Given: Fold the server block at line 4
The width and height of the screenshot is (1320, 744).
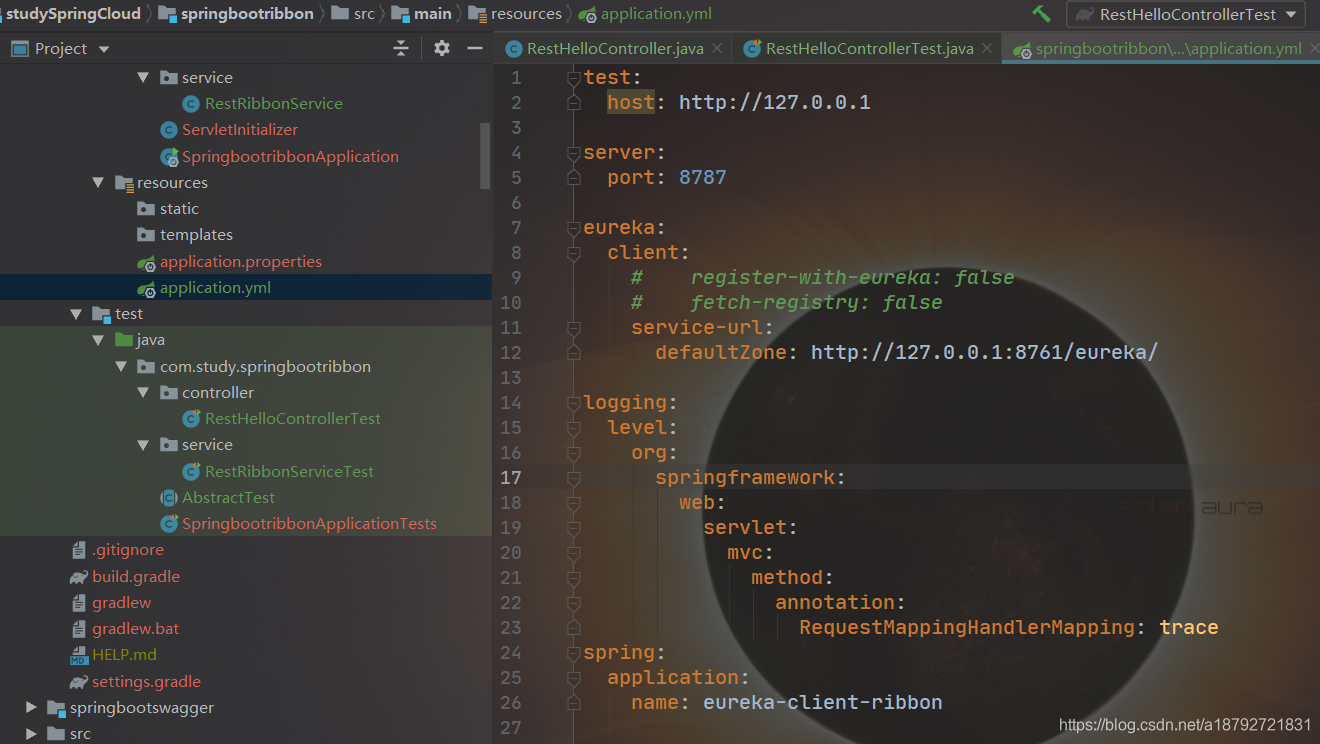Looking at the screenshot, I should pyautogui.click(x=574, y=152).
